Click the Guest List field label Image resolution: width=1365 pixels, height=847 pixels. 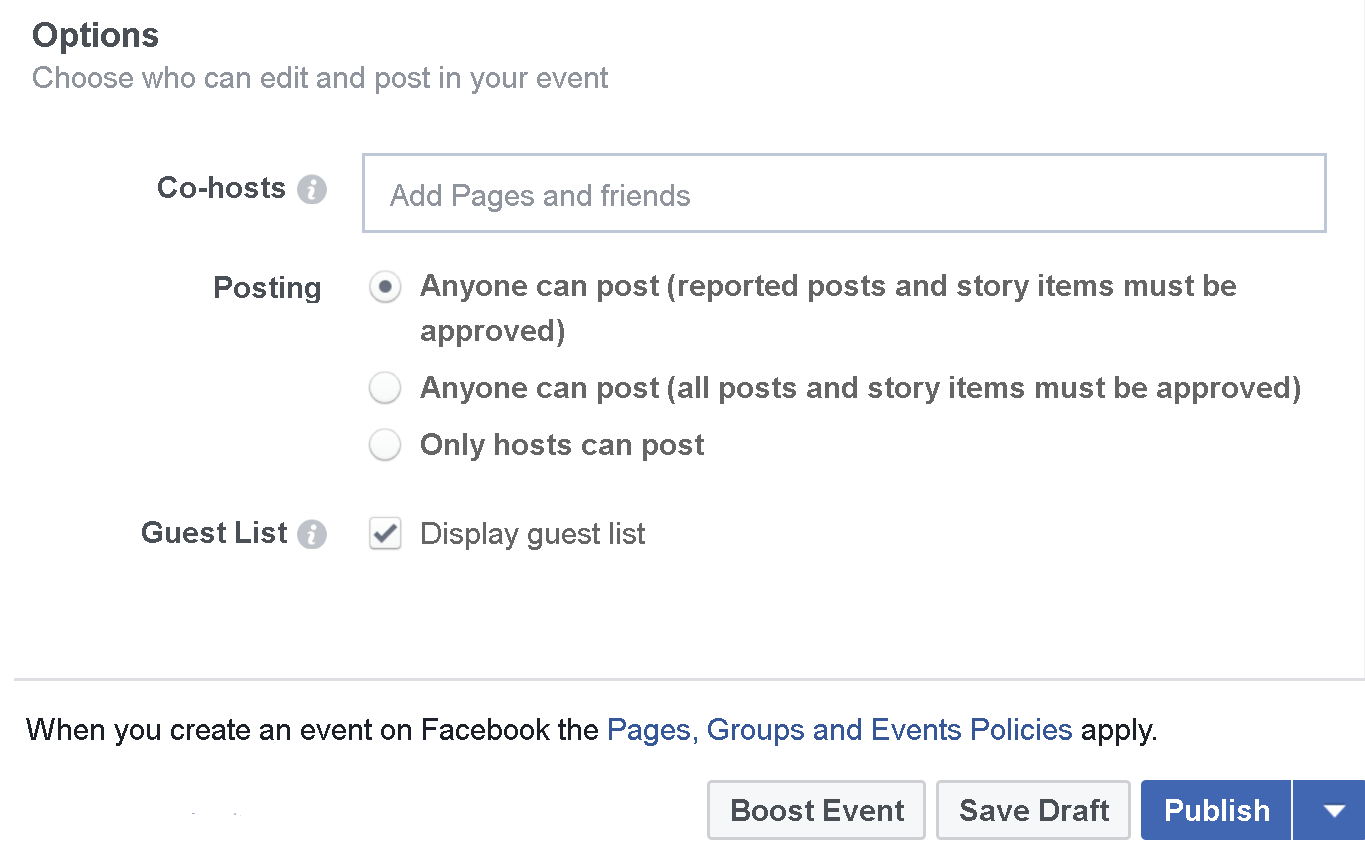(x=214, y=533)
